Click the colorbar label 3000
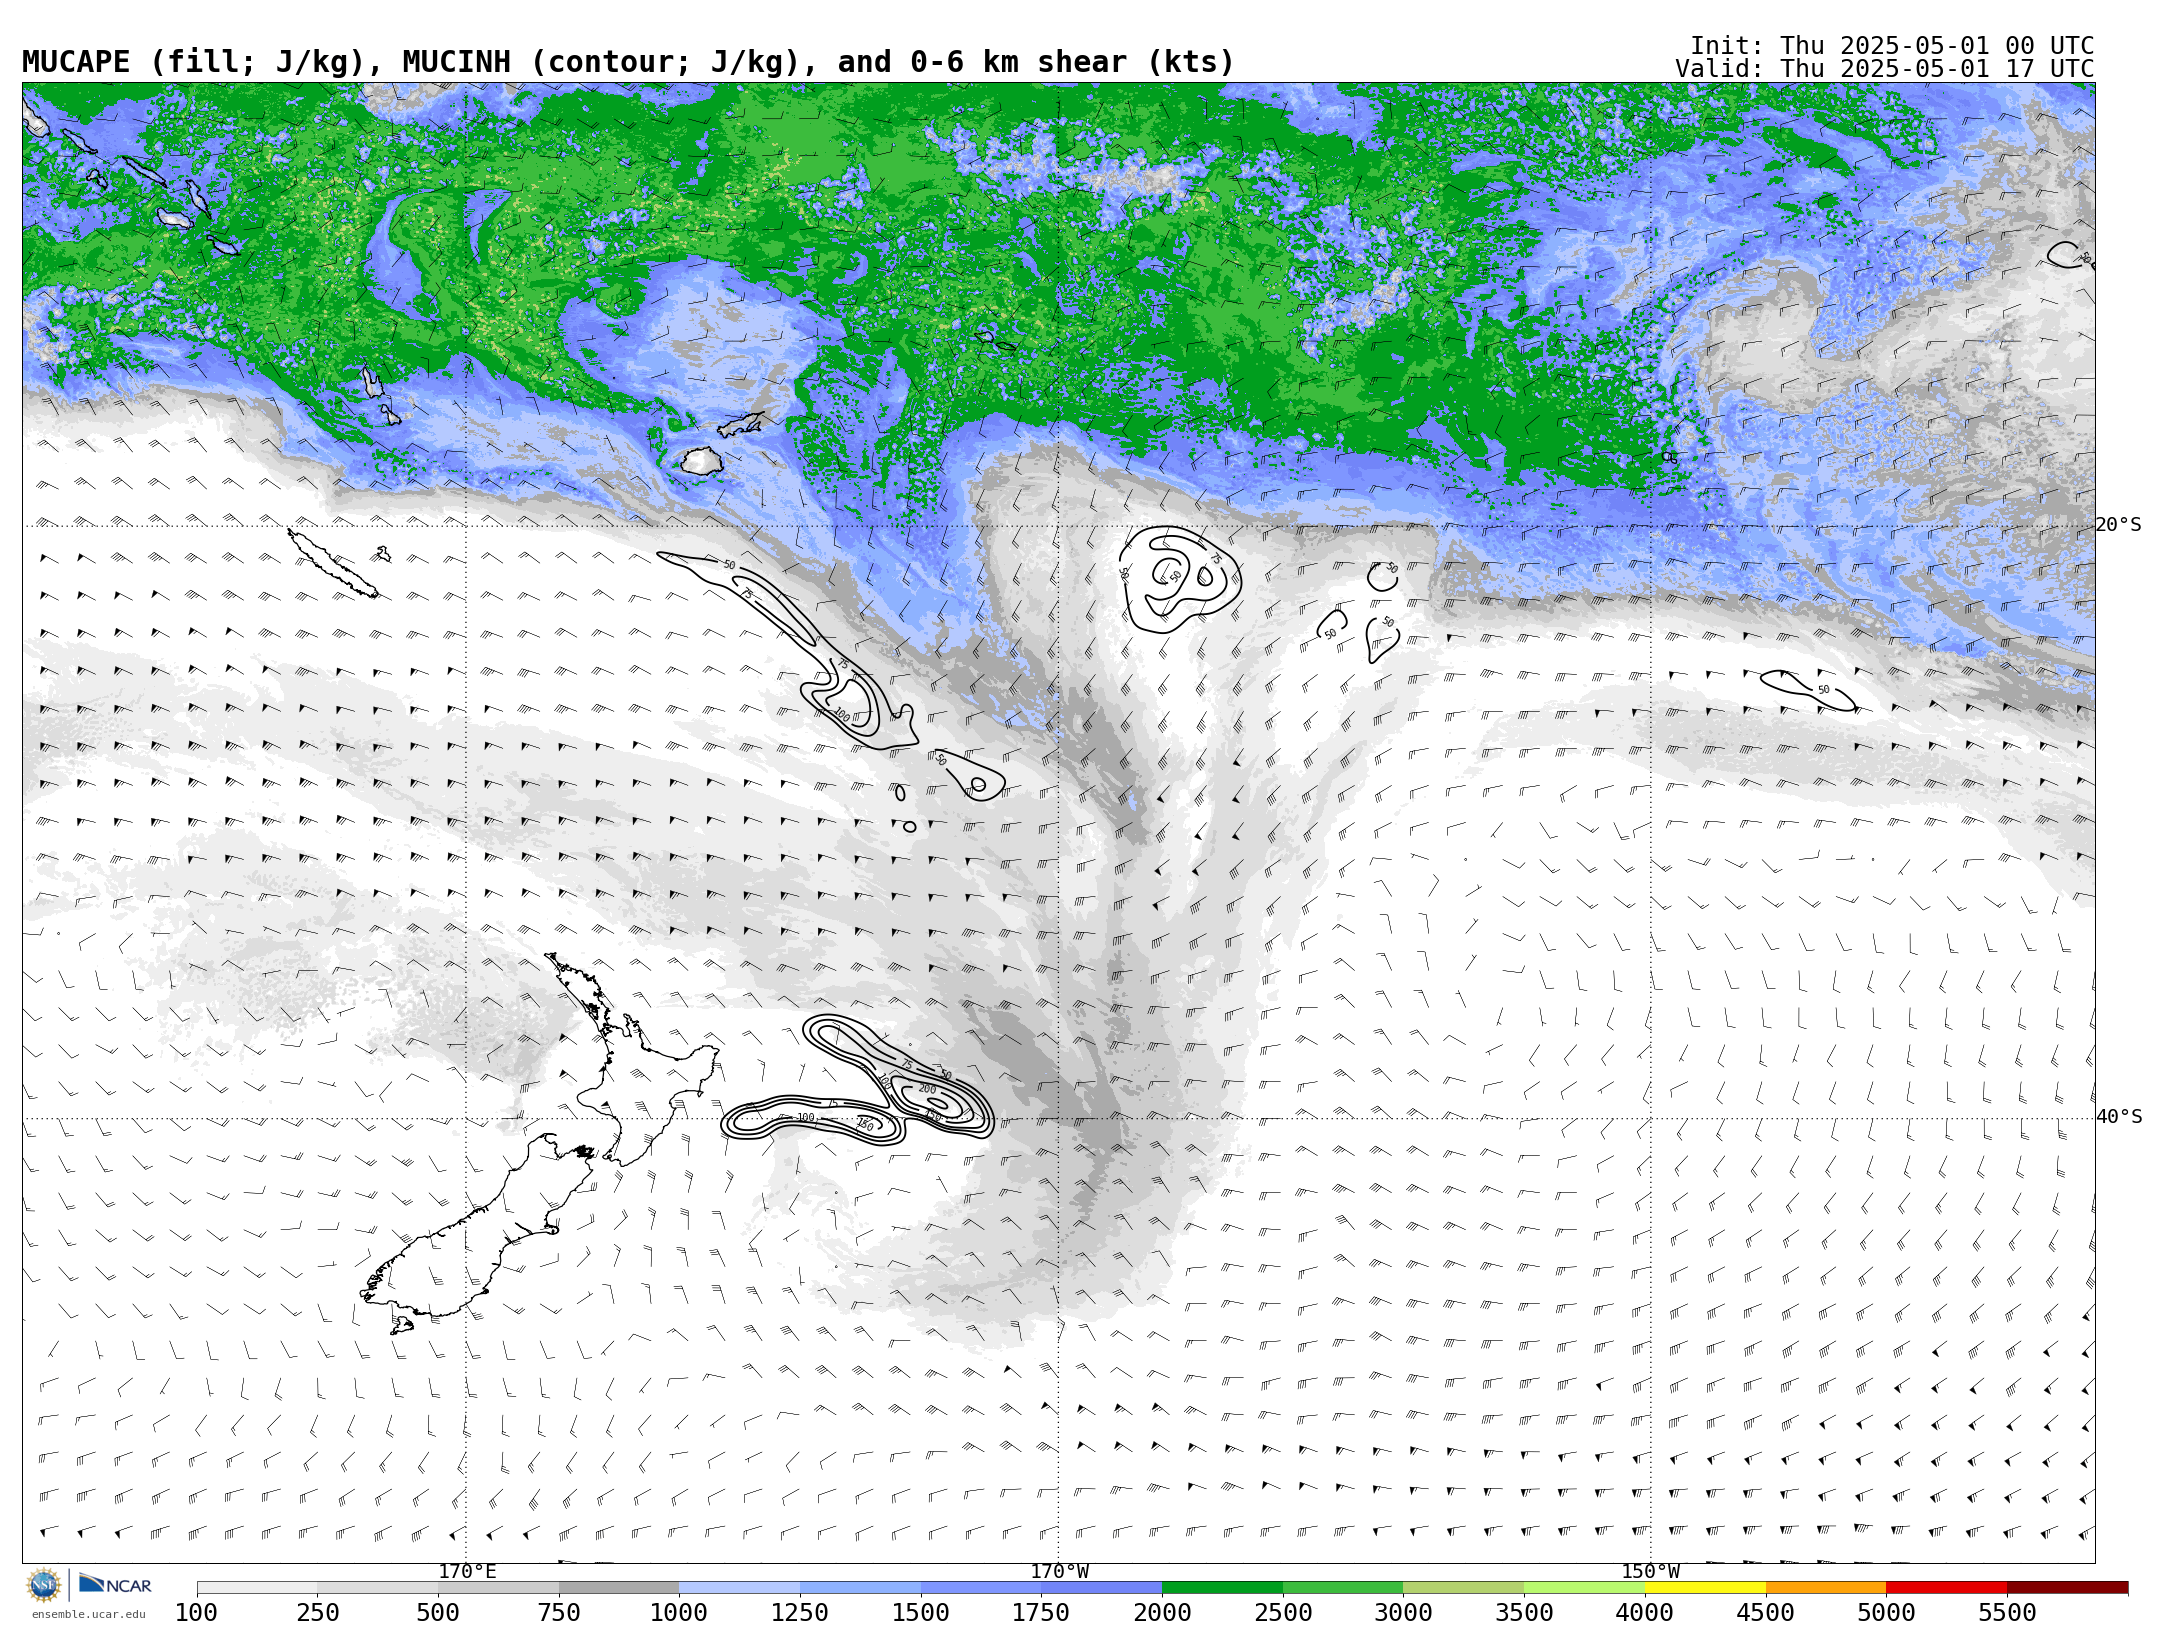 [1403, 1613]
